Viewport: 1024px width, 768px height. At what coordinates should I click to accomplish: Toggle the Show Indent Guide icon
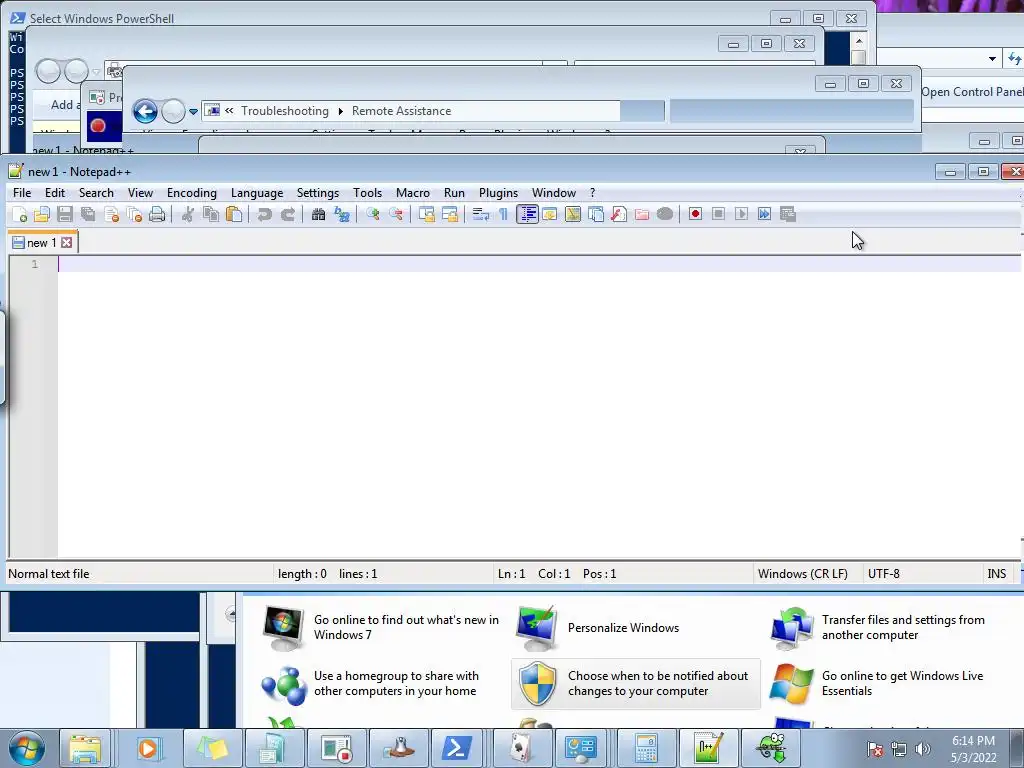coord(527,214)
